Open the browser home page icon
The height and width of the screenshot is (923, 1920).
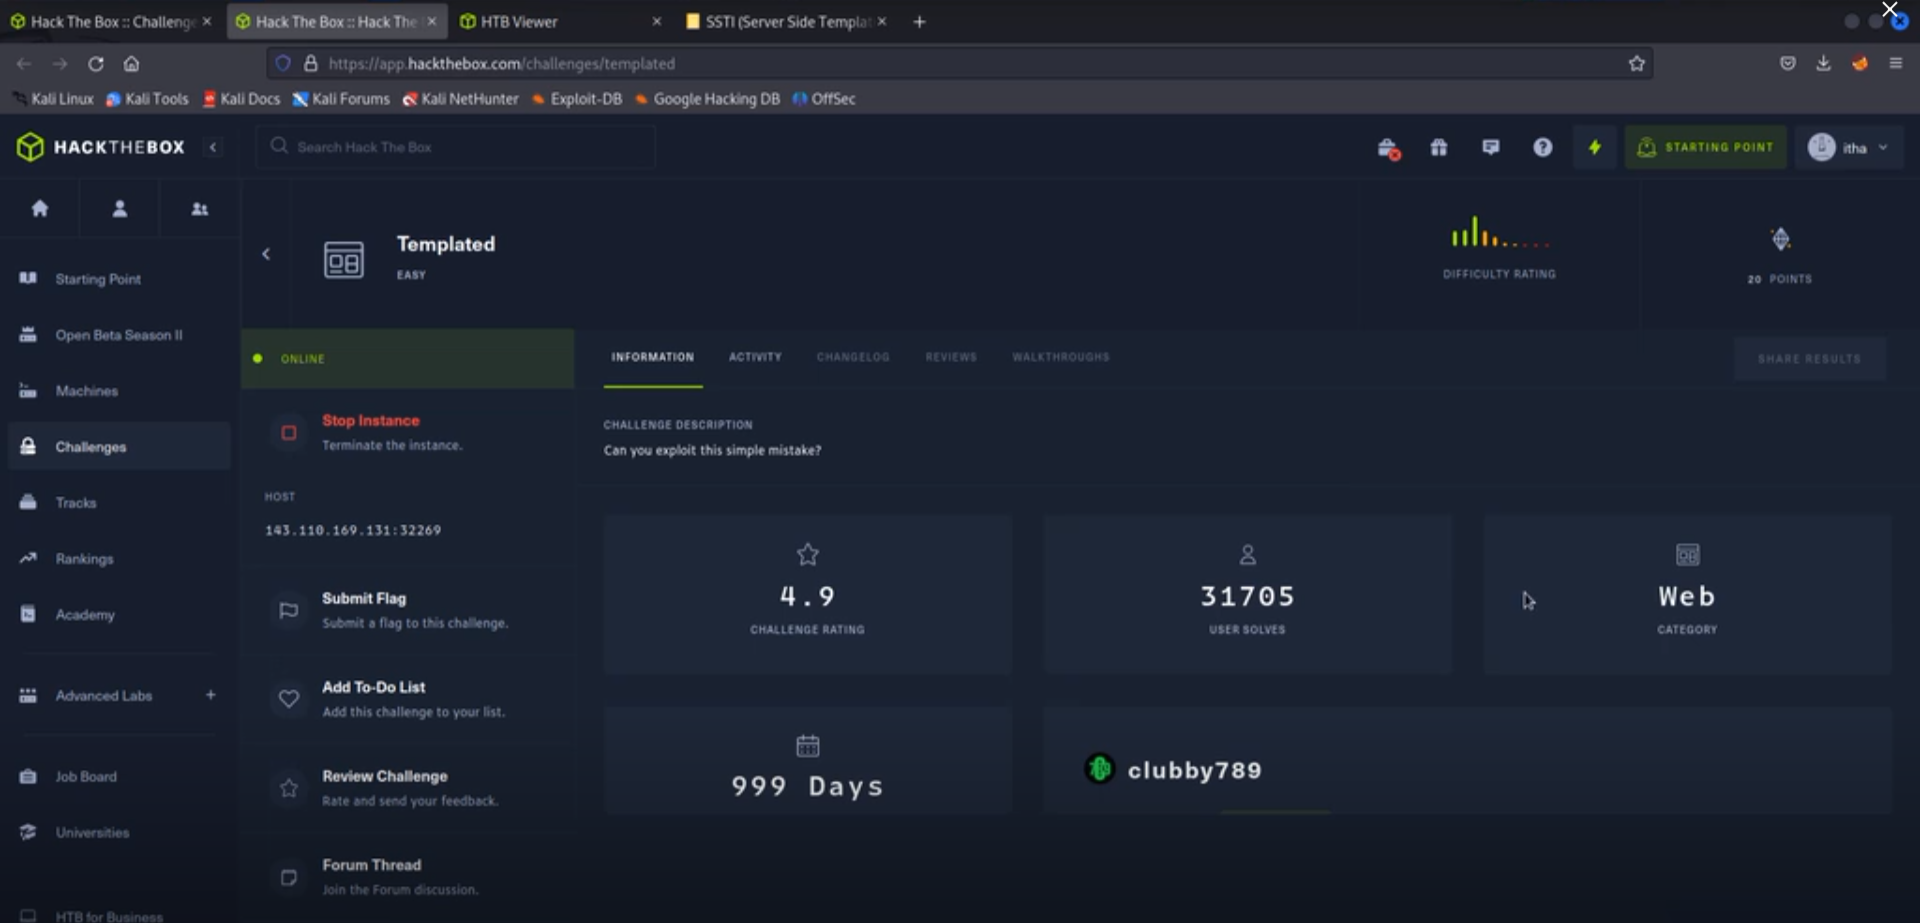[x=131, y=63]
